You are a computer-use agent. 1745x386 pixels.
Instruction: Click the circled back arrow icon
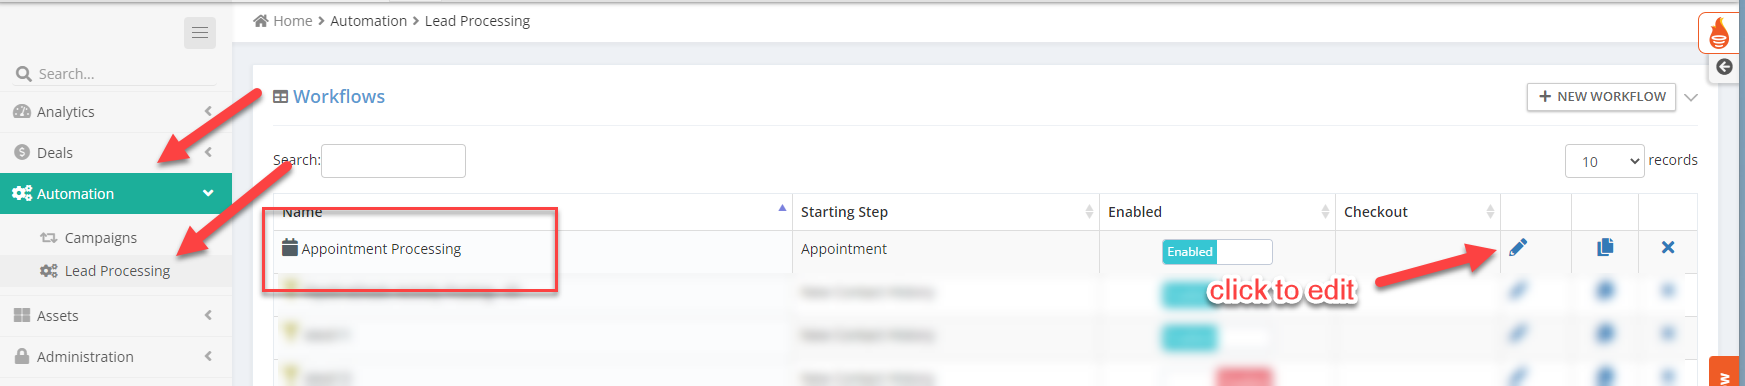(x=1724, y=68)
